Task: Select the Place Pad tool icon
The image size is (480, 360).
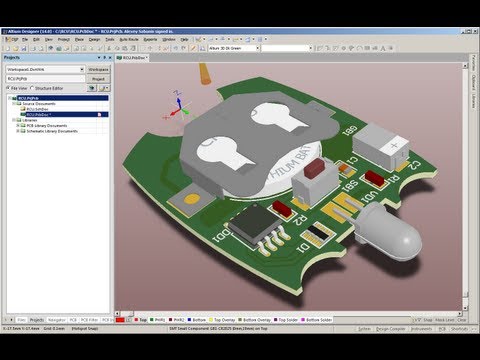Action: 344,48
